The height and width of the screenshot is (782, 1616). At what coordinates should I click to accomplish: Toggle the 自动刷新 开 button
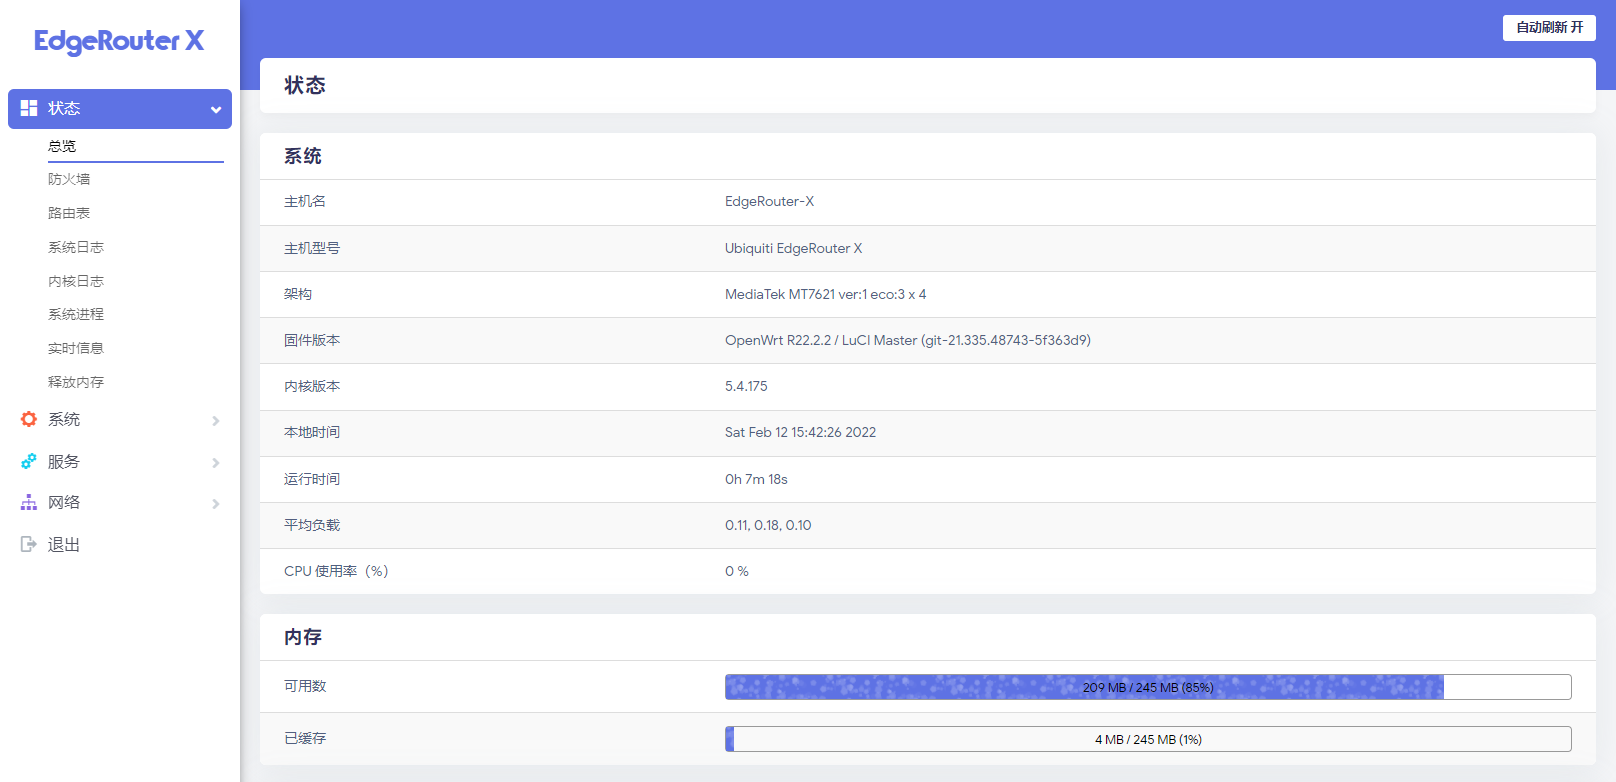(1549, 28)
